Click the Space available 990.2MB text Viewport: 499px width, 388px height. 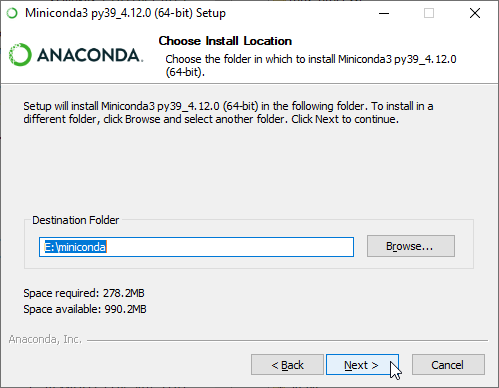click(85, 309)
